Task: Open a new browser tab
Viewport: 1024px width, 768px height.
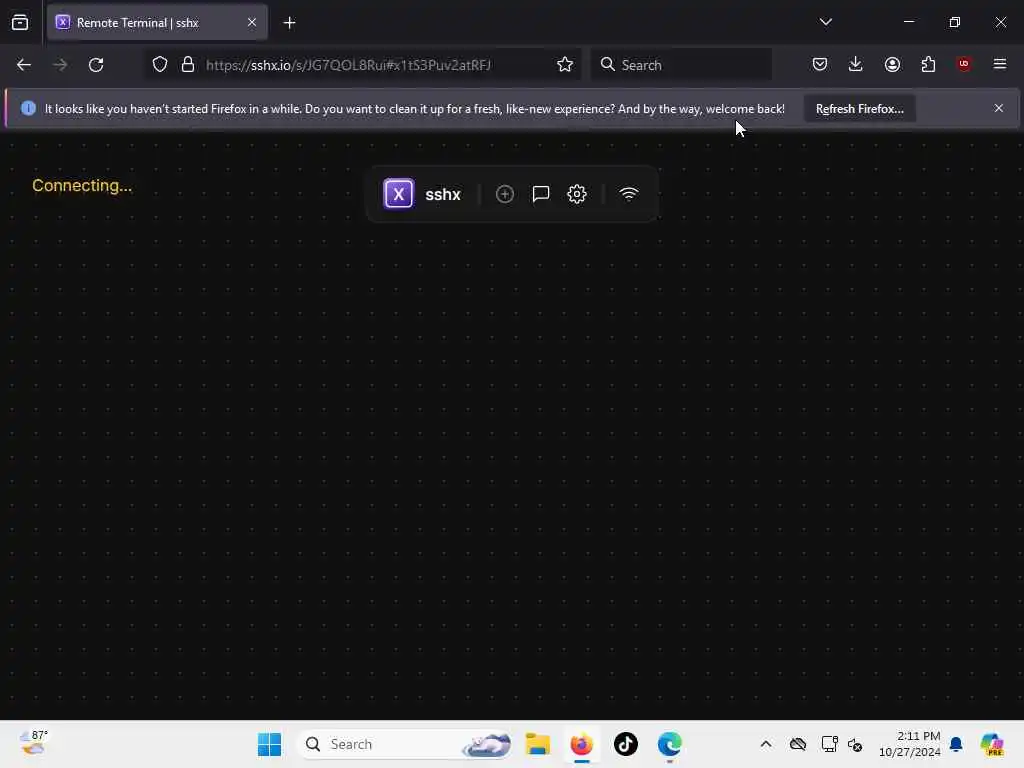Action: click(x=289, y=23)
